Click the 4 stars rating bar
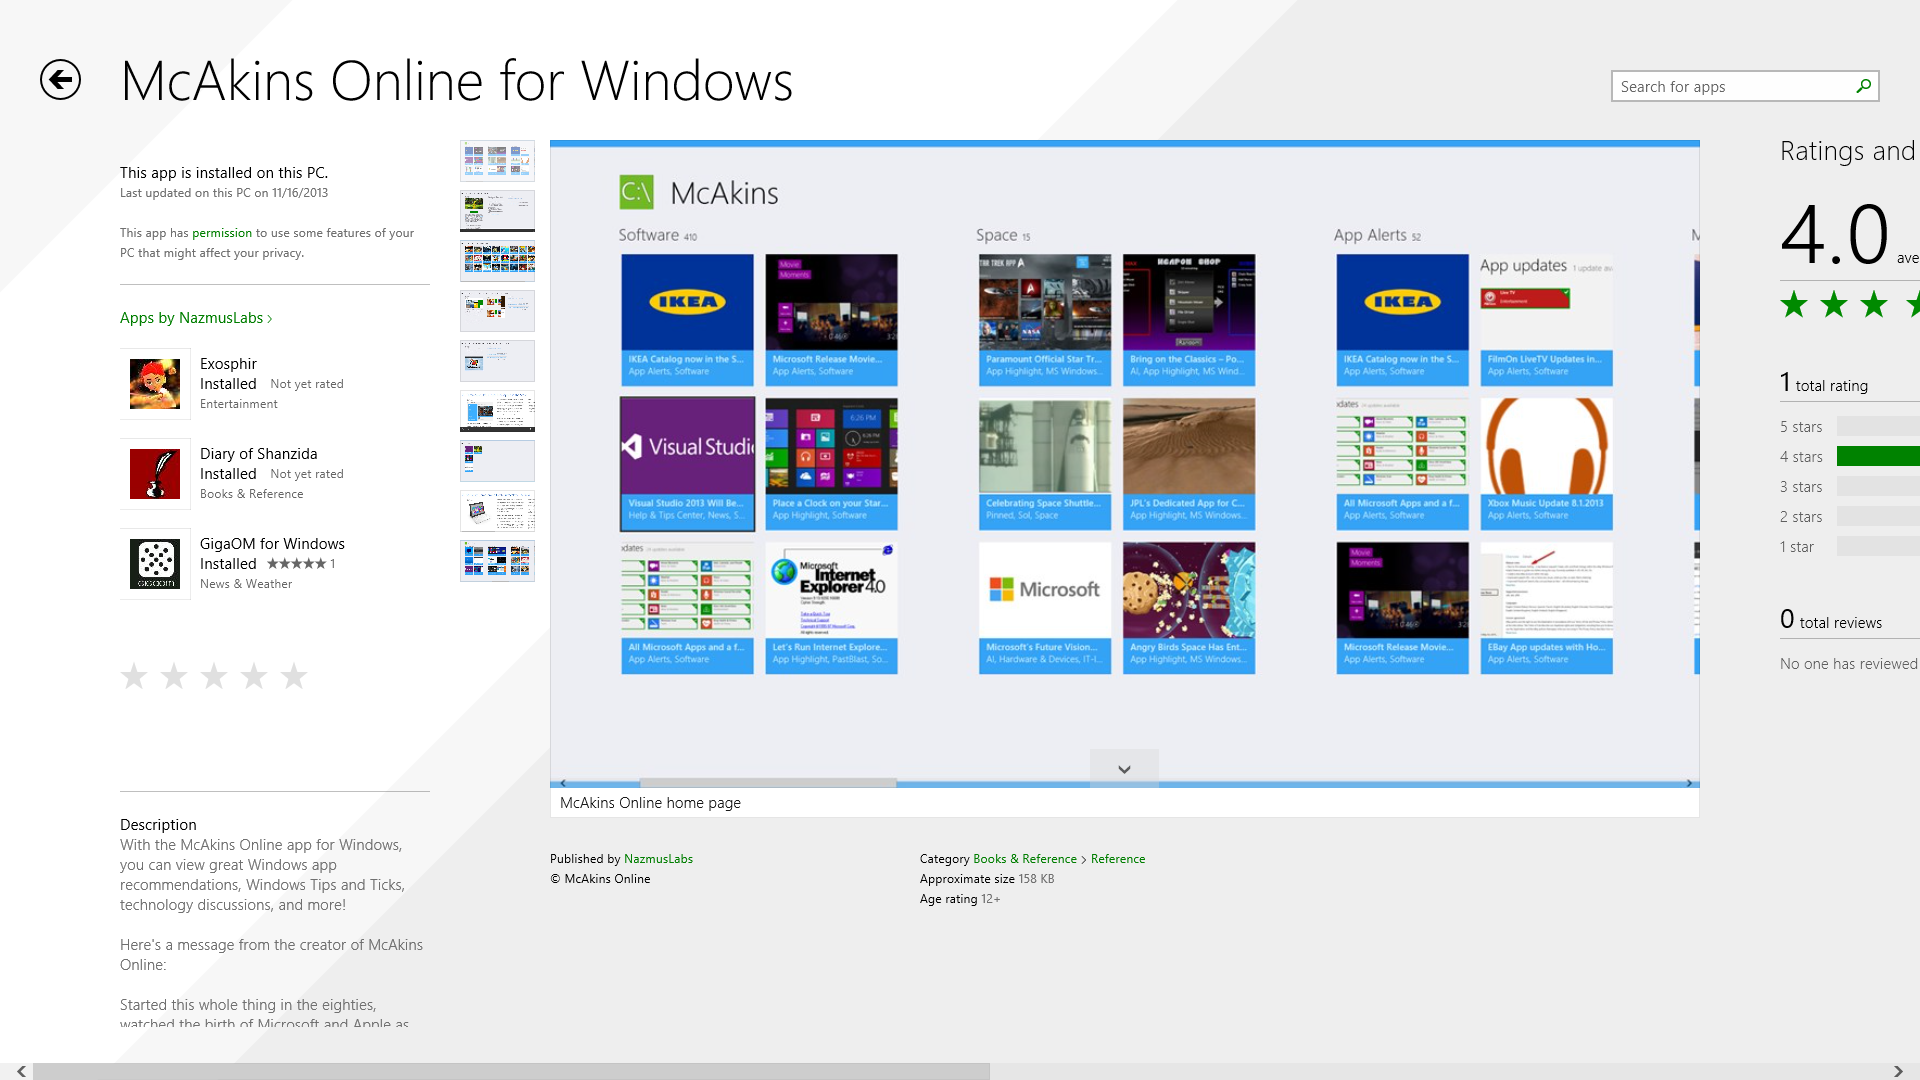The height and width of the screenshot is (1080, 1920). (x=1877, y=457)
